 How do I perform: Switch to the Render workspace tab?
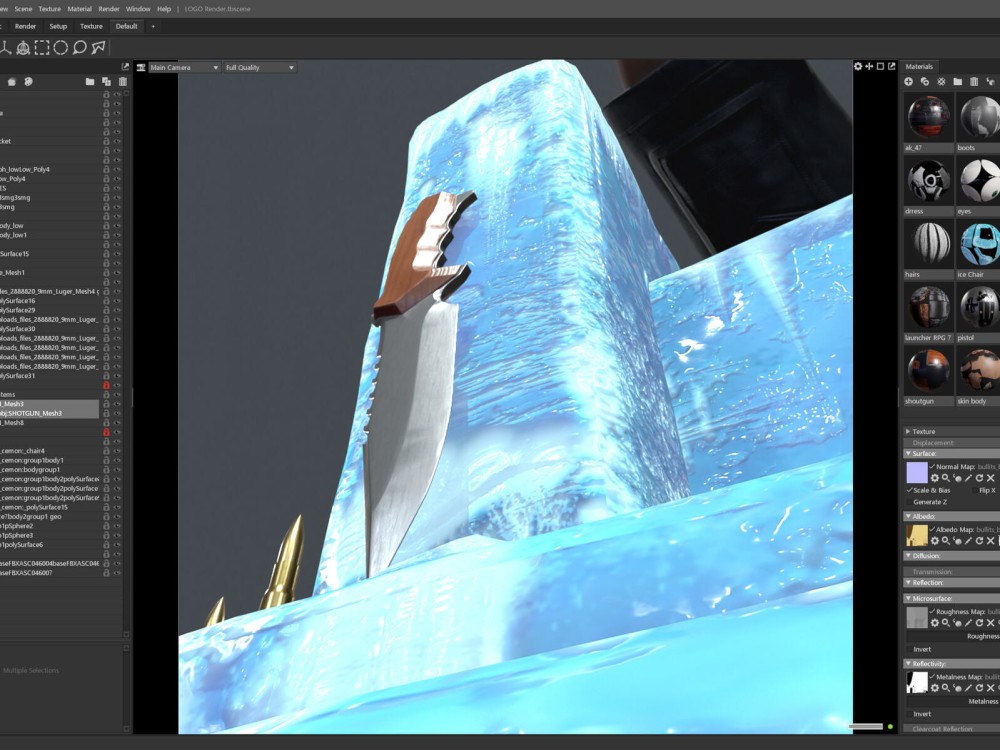[x=26, y=26]
